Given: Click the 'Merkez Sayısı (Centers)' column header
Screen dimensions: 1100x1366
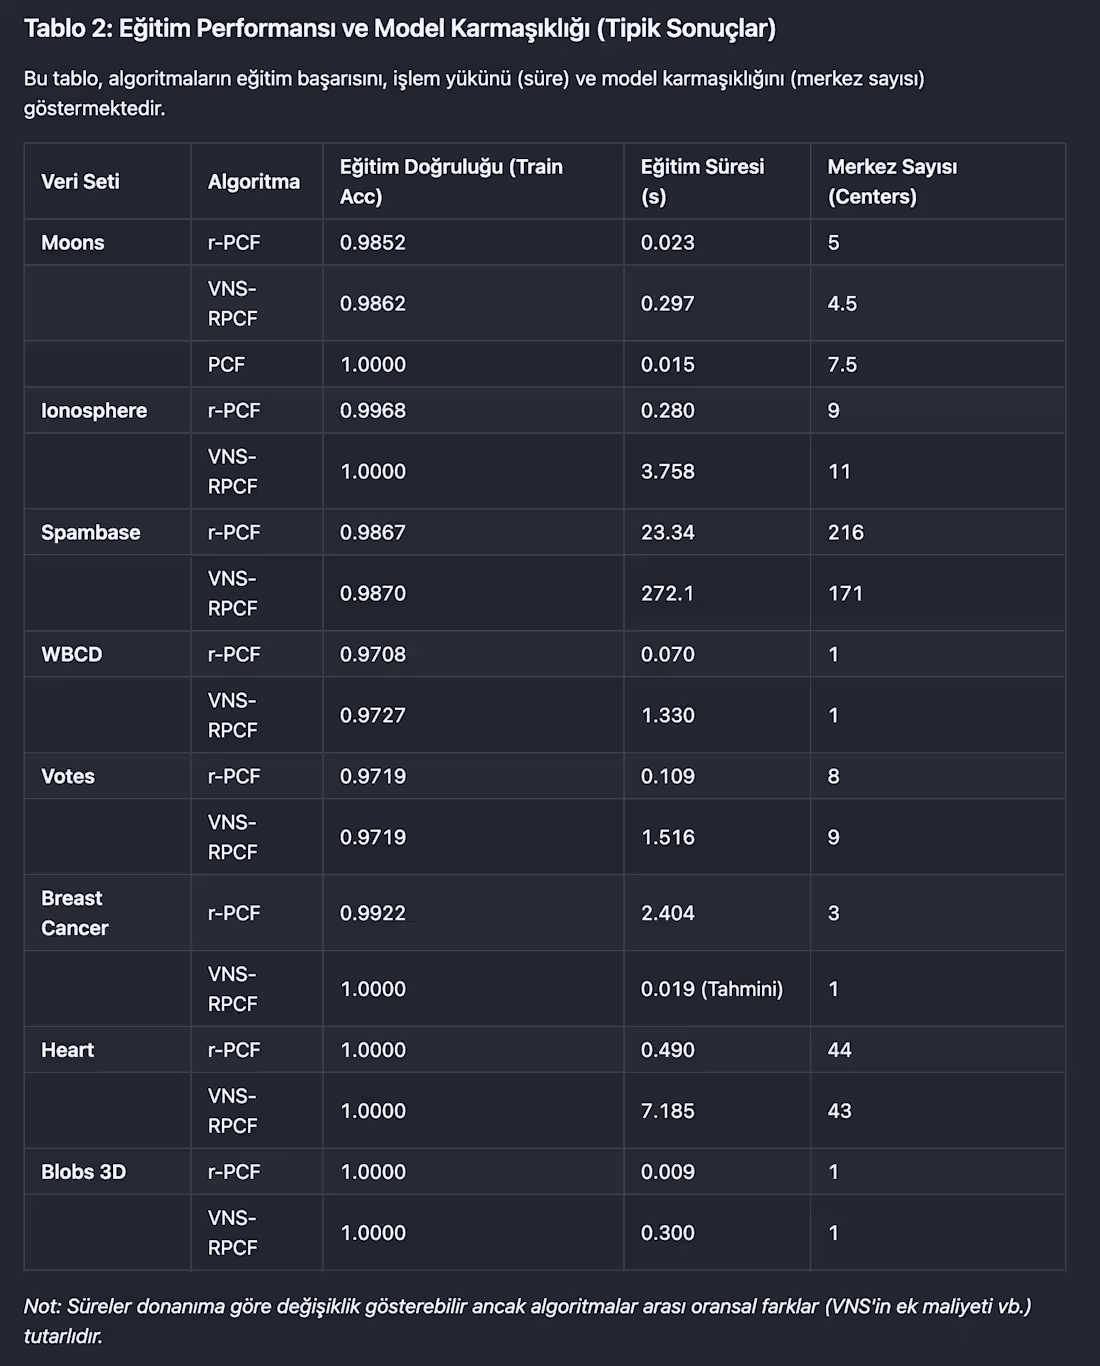Looking at the screenshot, I should pyautogui.click(x=892, y=181).
